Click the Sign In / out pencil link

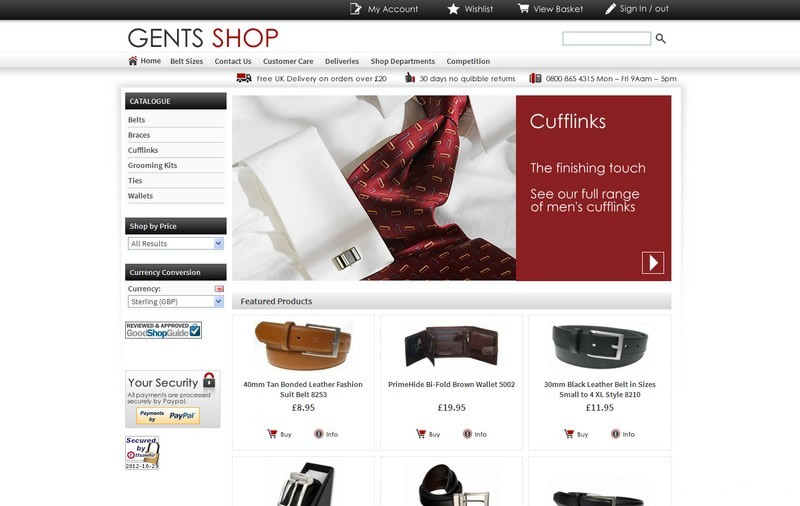[x=636, y=9]
